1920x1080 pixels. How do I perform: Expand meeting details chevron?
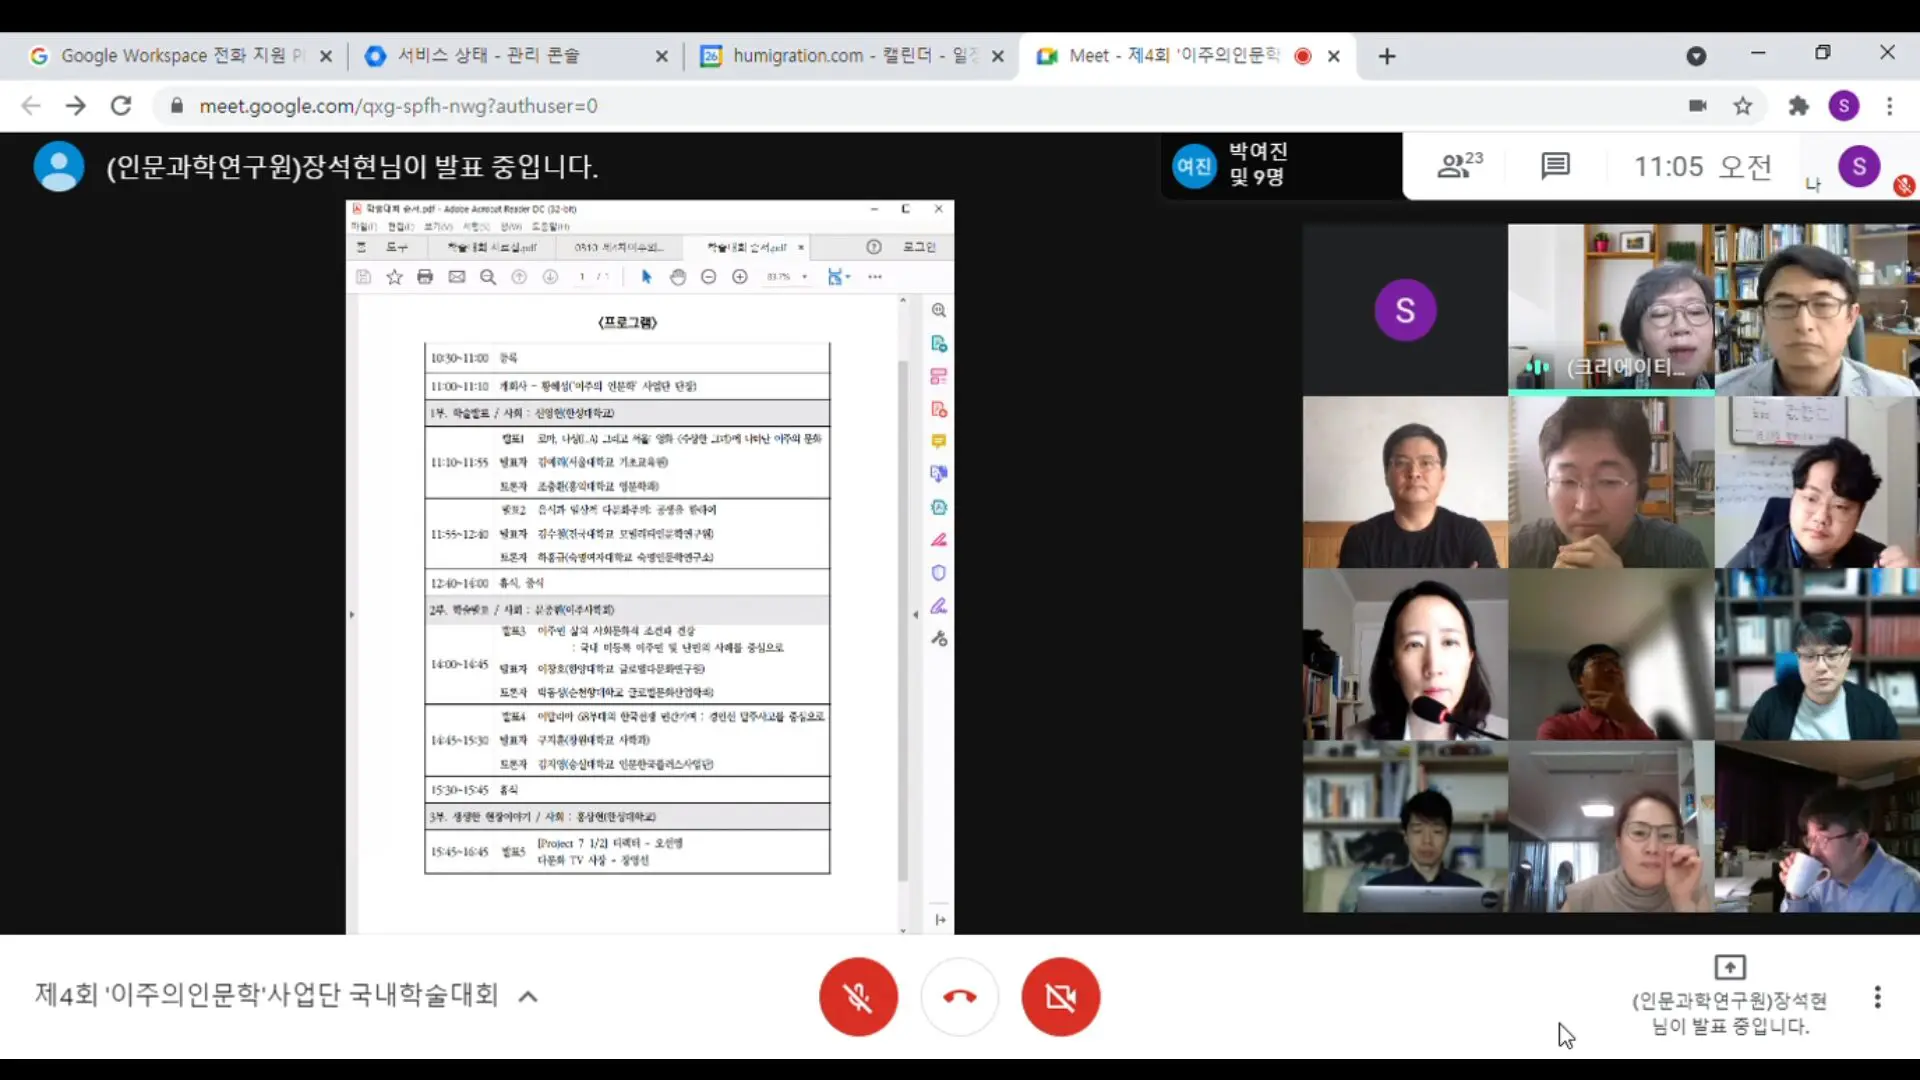point(528,996)
